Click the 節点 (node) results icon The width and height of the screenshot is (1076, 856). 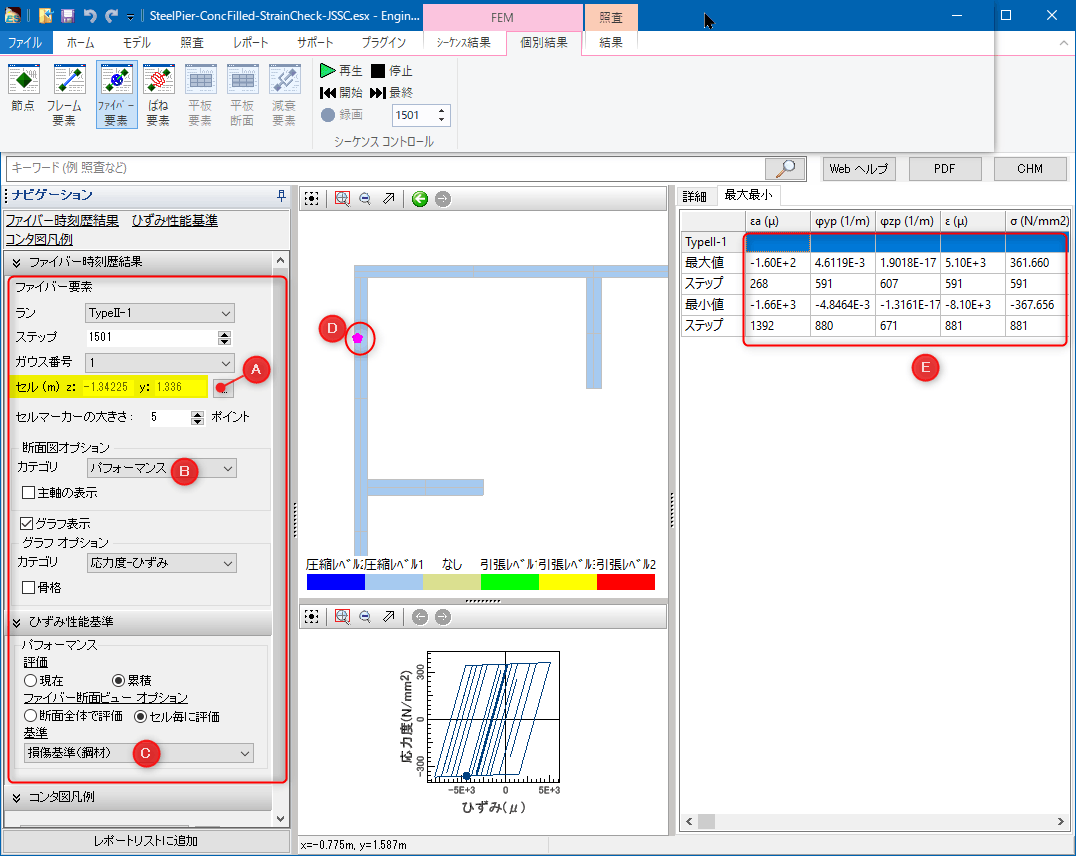pyautogui.click(x=22, y=95)
